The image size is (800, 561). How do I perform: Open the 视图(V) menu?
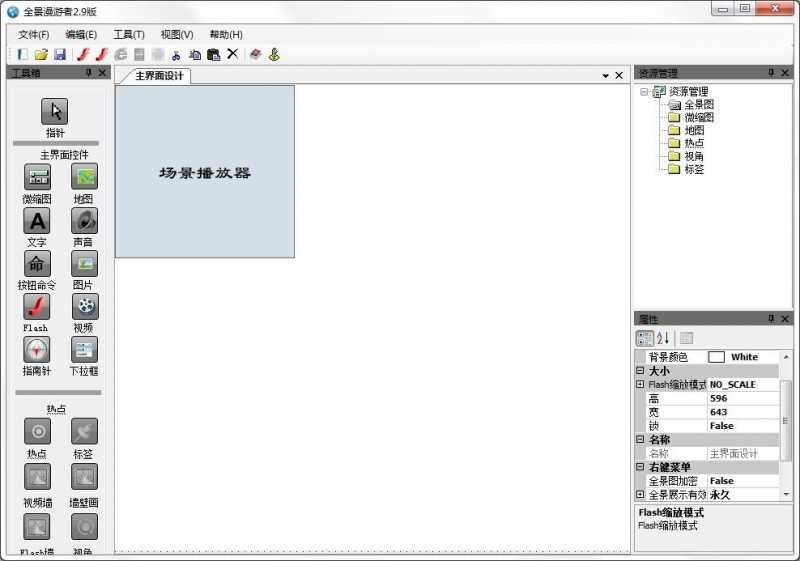point(177,35)
